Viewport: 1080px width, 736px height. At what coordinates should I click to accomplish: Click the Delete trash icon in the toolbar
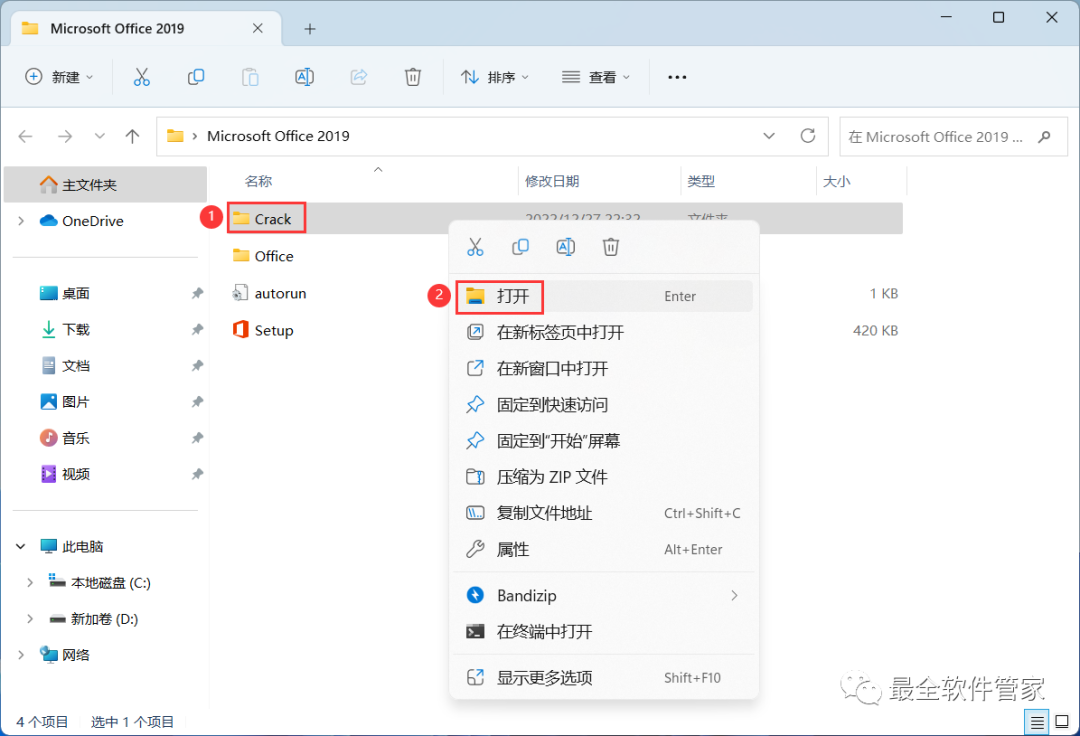pyautogui.click(x=413, y=77)
